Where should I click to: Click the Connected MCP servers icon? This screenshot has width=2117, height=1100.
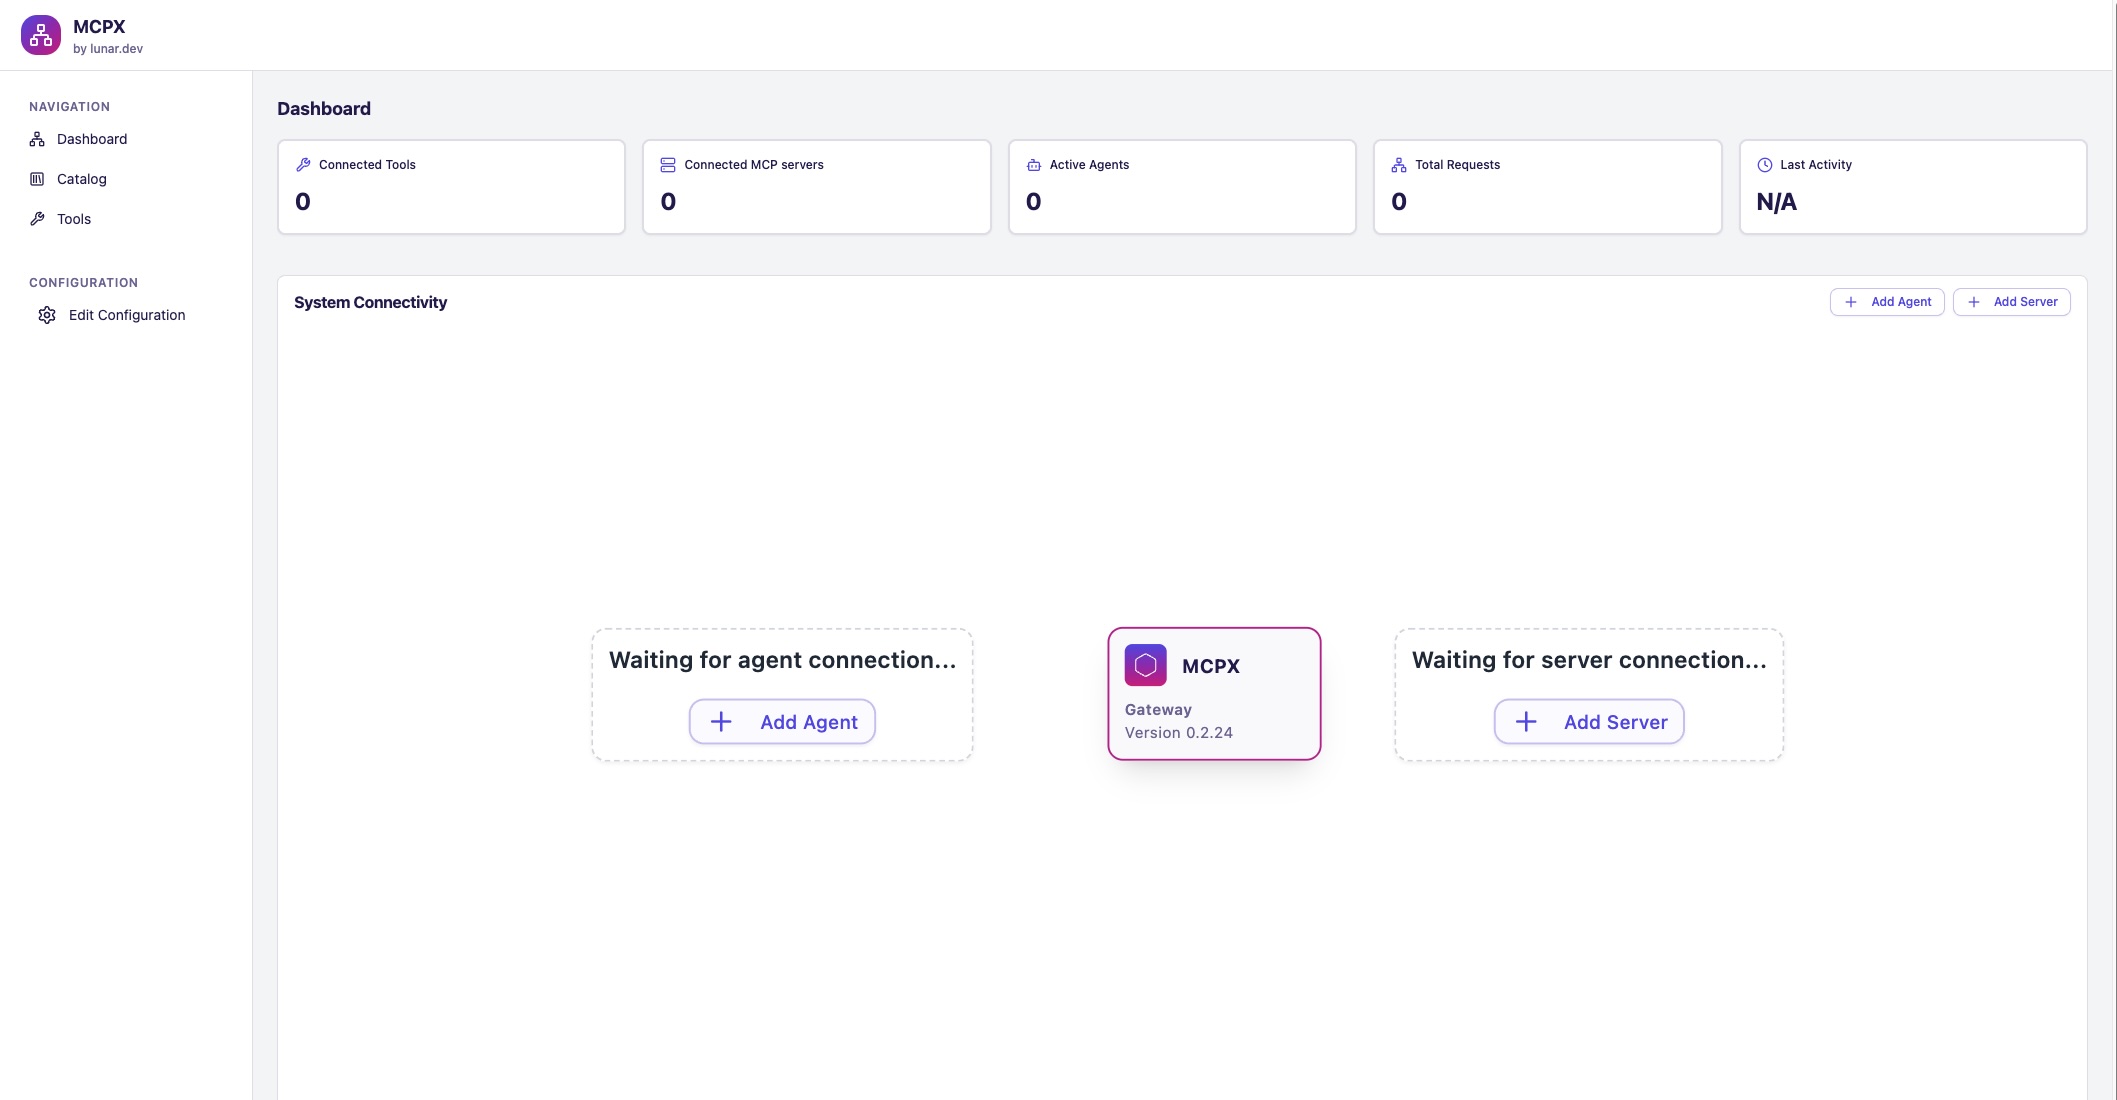pyautogui.click(x=668, y=165)
